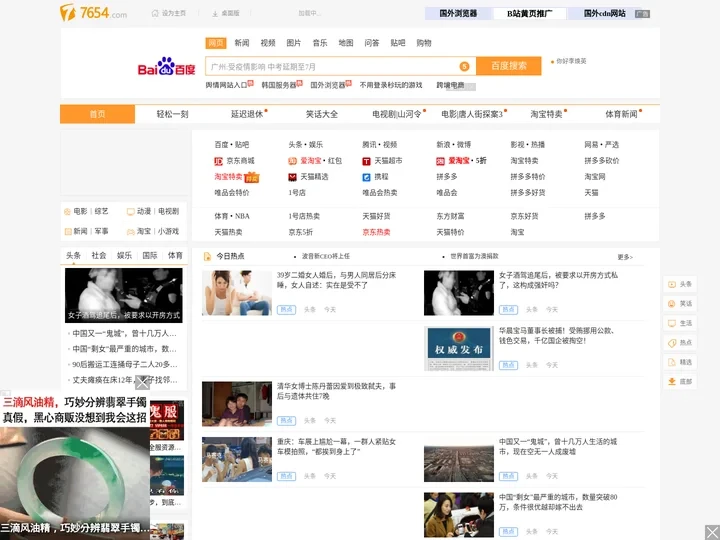Open the aerial ghost city thumbnail

click(459, 459)
